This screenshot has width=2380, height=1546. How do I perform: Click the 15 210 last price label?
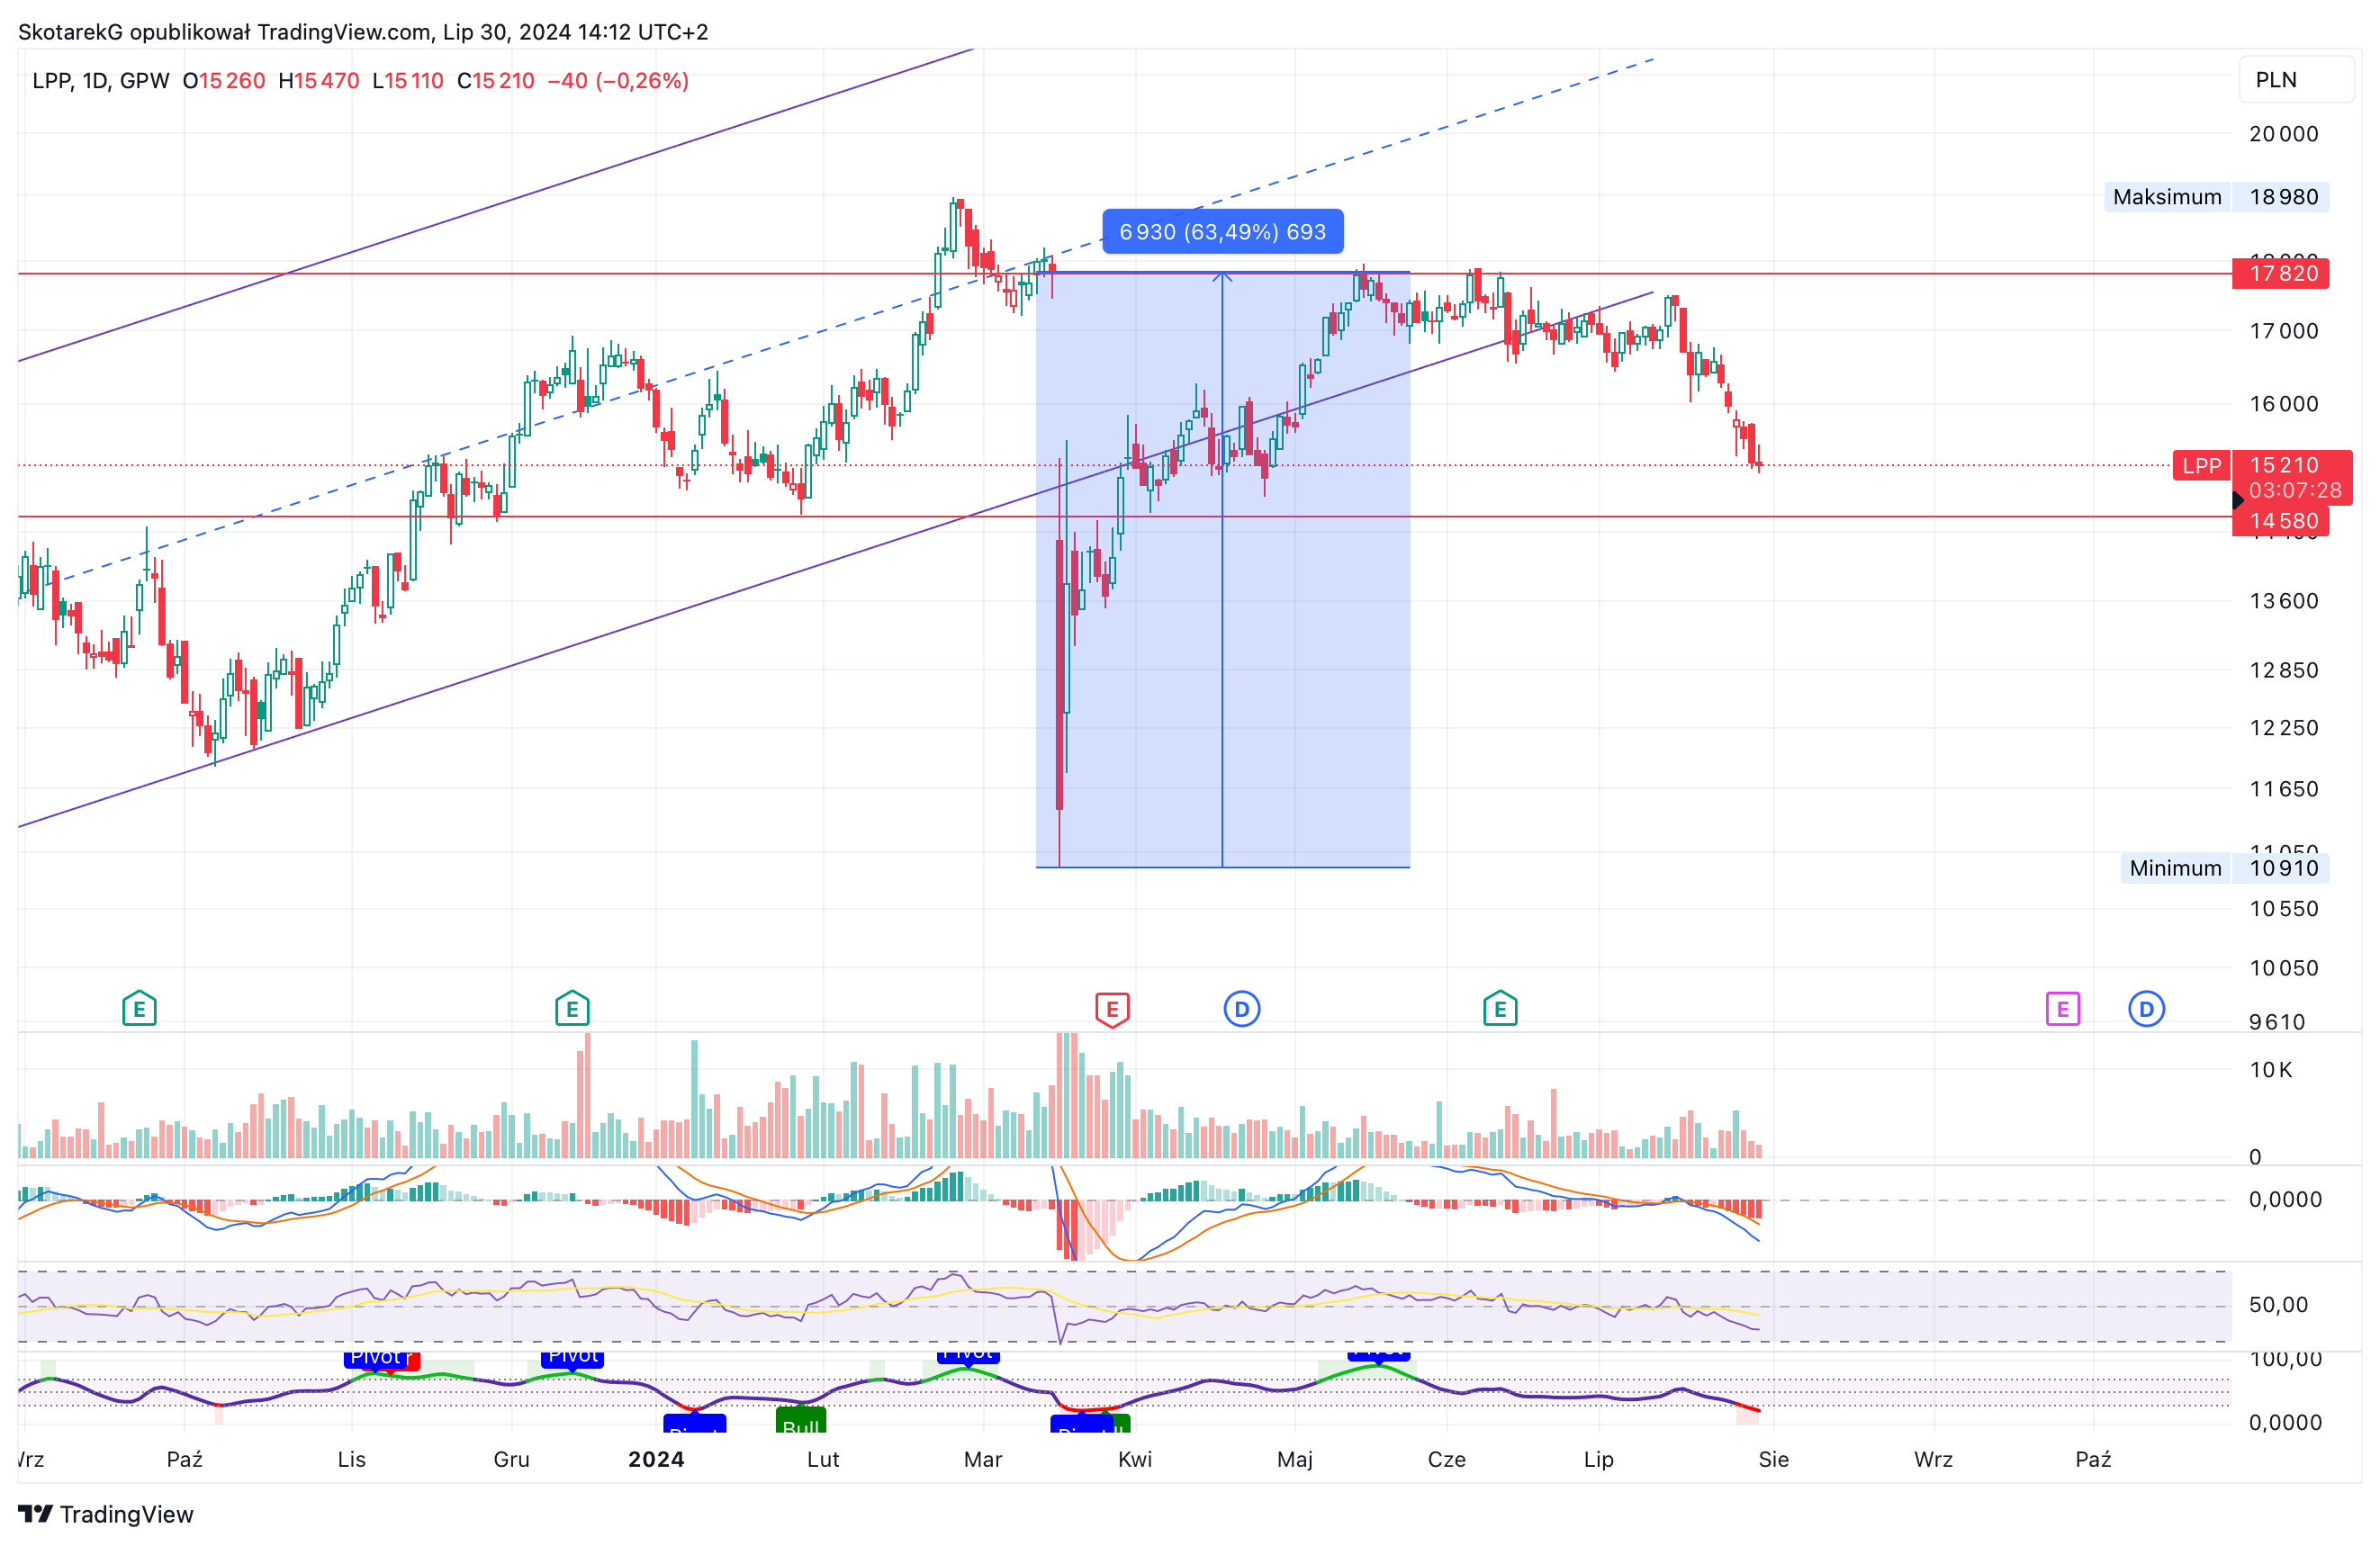click(2284, 465)
